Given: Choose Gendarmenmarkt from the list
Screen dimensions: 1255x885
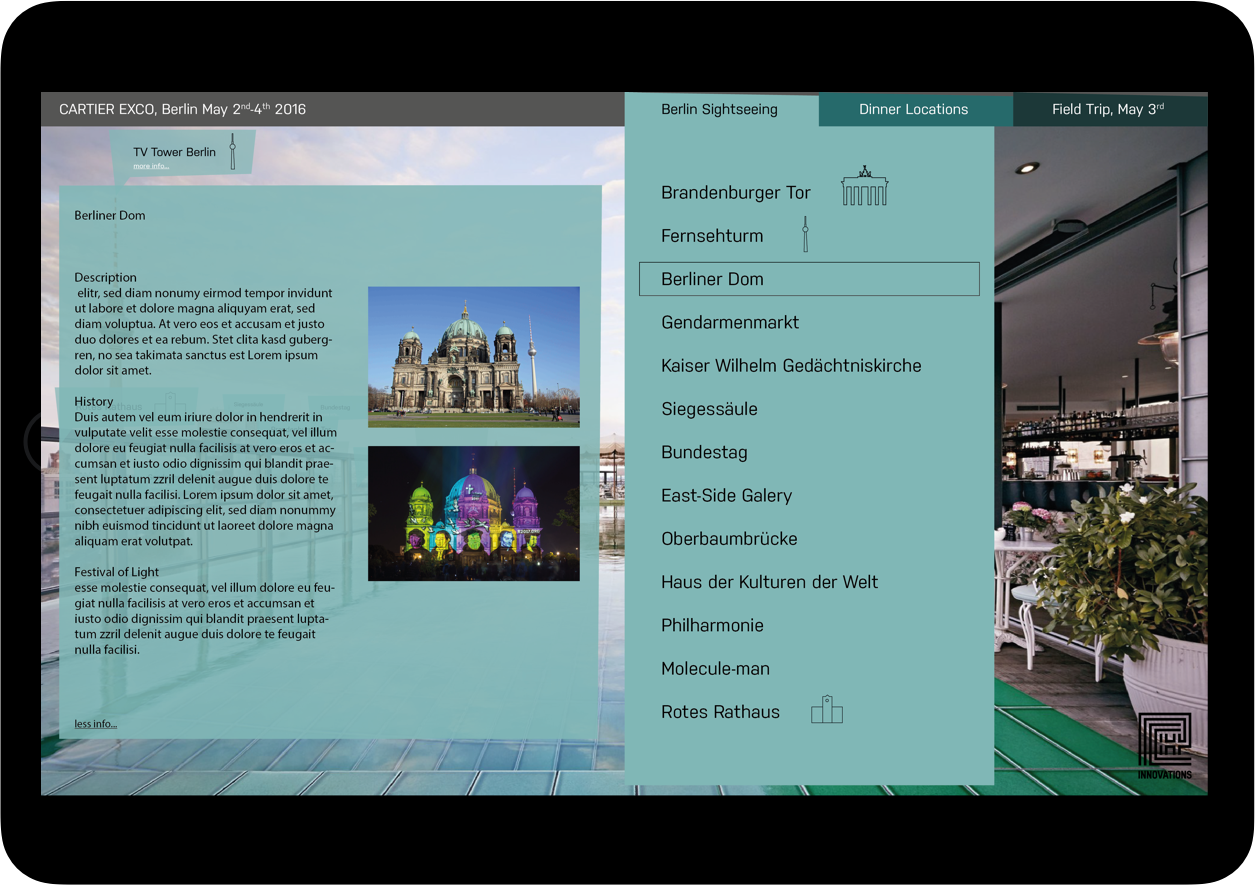Looking at the screenshot, I should coord(730,322).
